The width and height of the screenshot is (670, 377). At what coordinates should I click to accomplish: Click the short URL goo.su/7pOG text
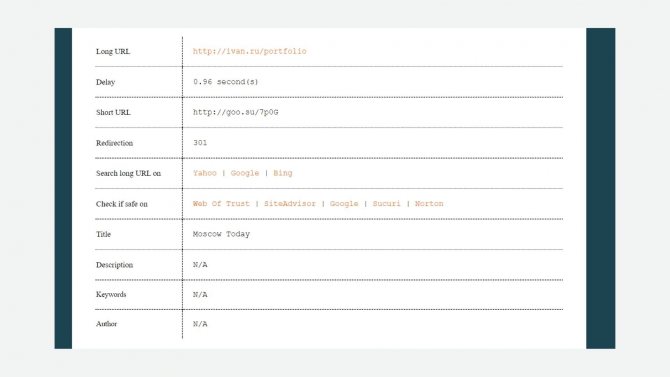pyautogui.click(x=235, y=112)
